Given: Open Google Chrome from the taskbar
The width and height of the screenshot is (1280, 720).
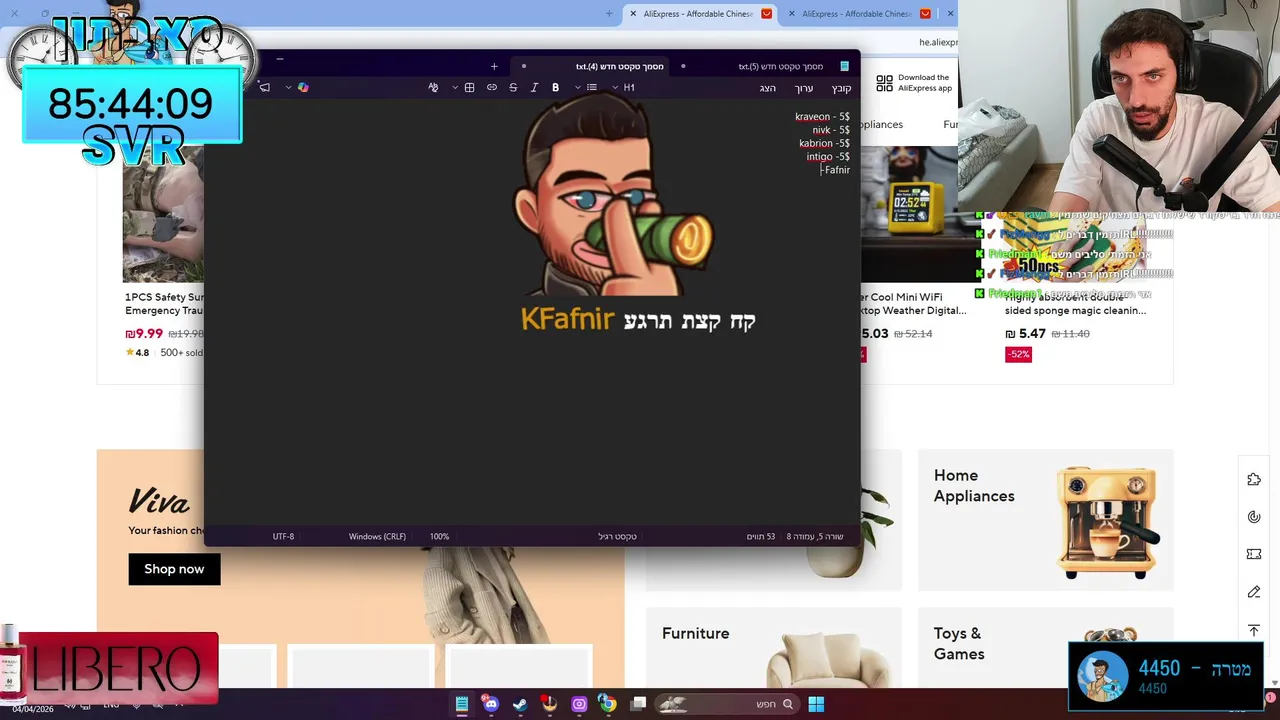Looking at the screenshot, I should [608, 704].
